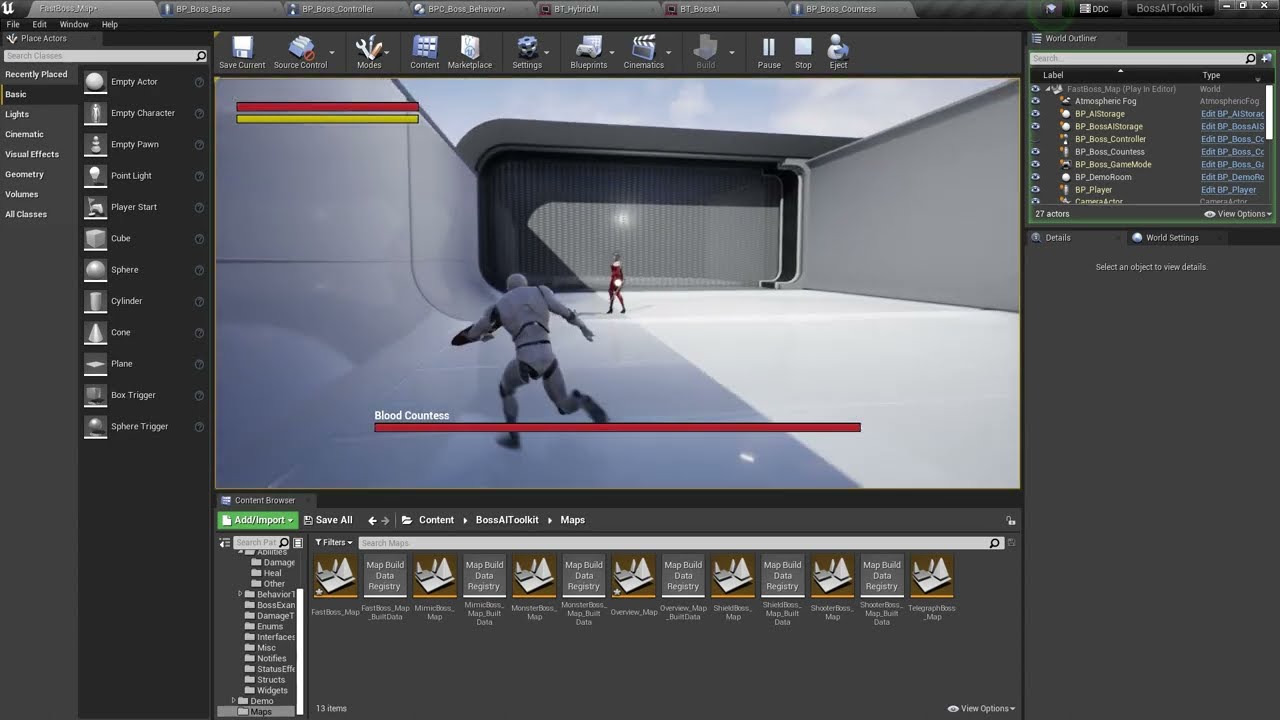Click the Content toolbar icon

point(425,52)
